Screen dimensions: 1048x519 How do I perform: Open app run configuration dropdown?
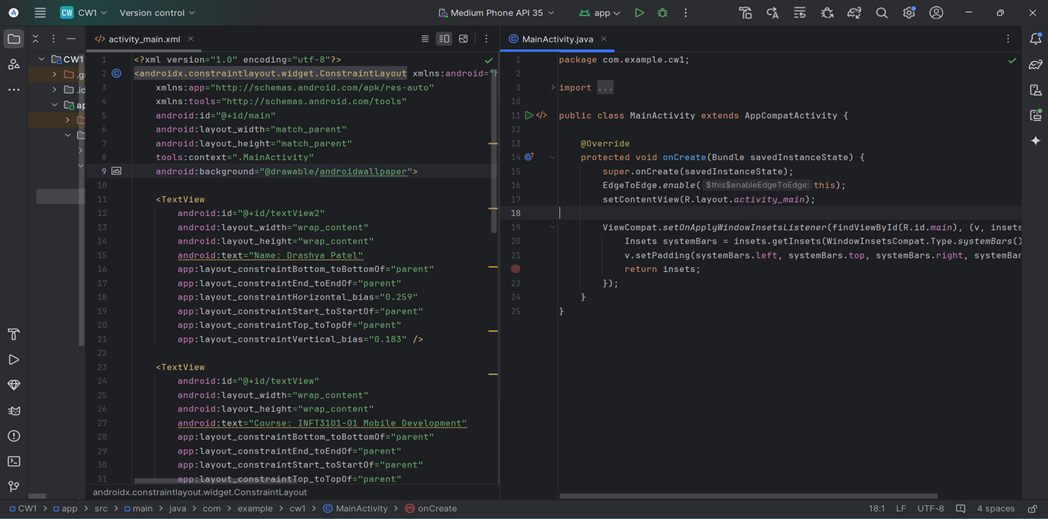600,13
